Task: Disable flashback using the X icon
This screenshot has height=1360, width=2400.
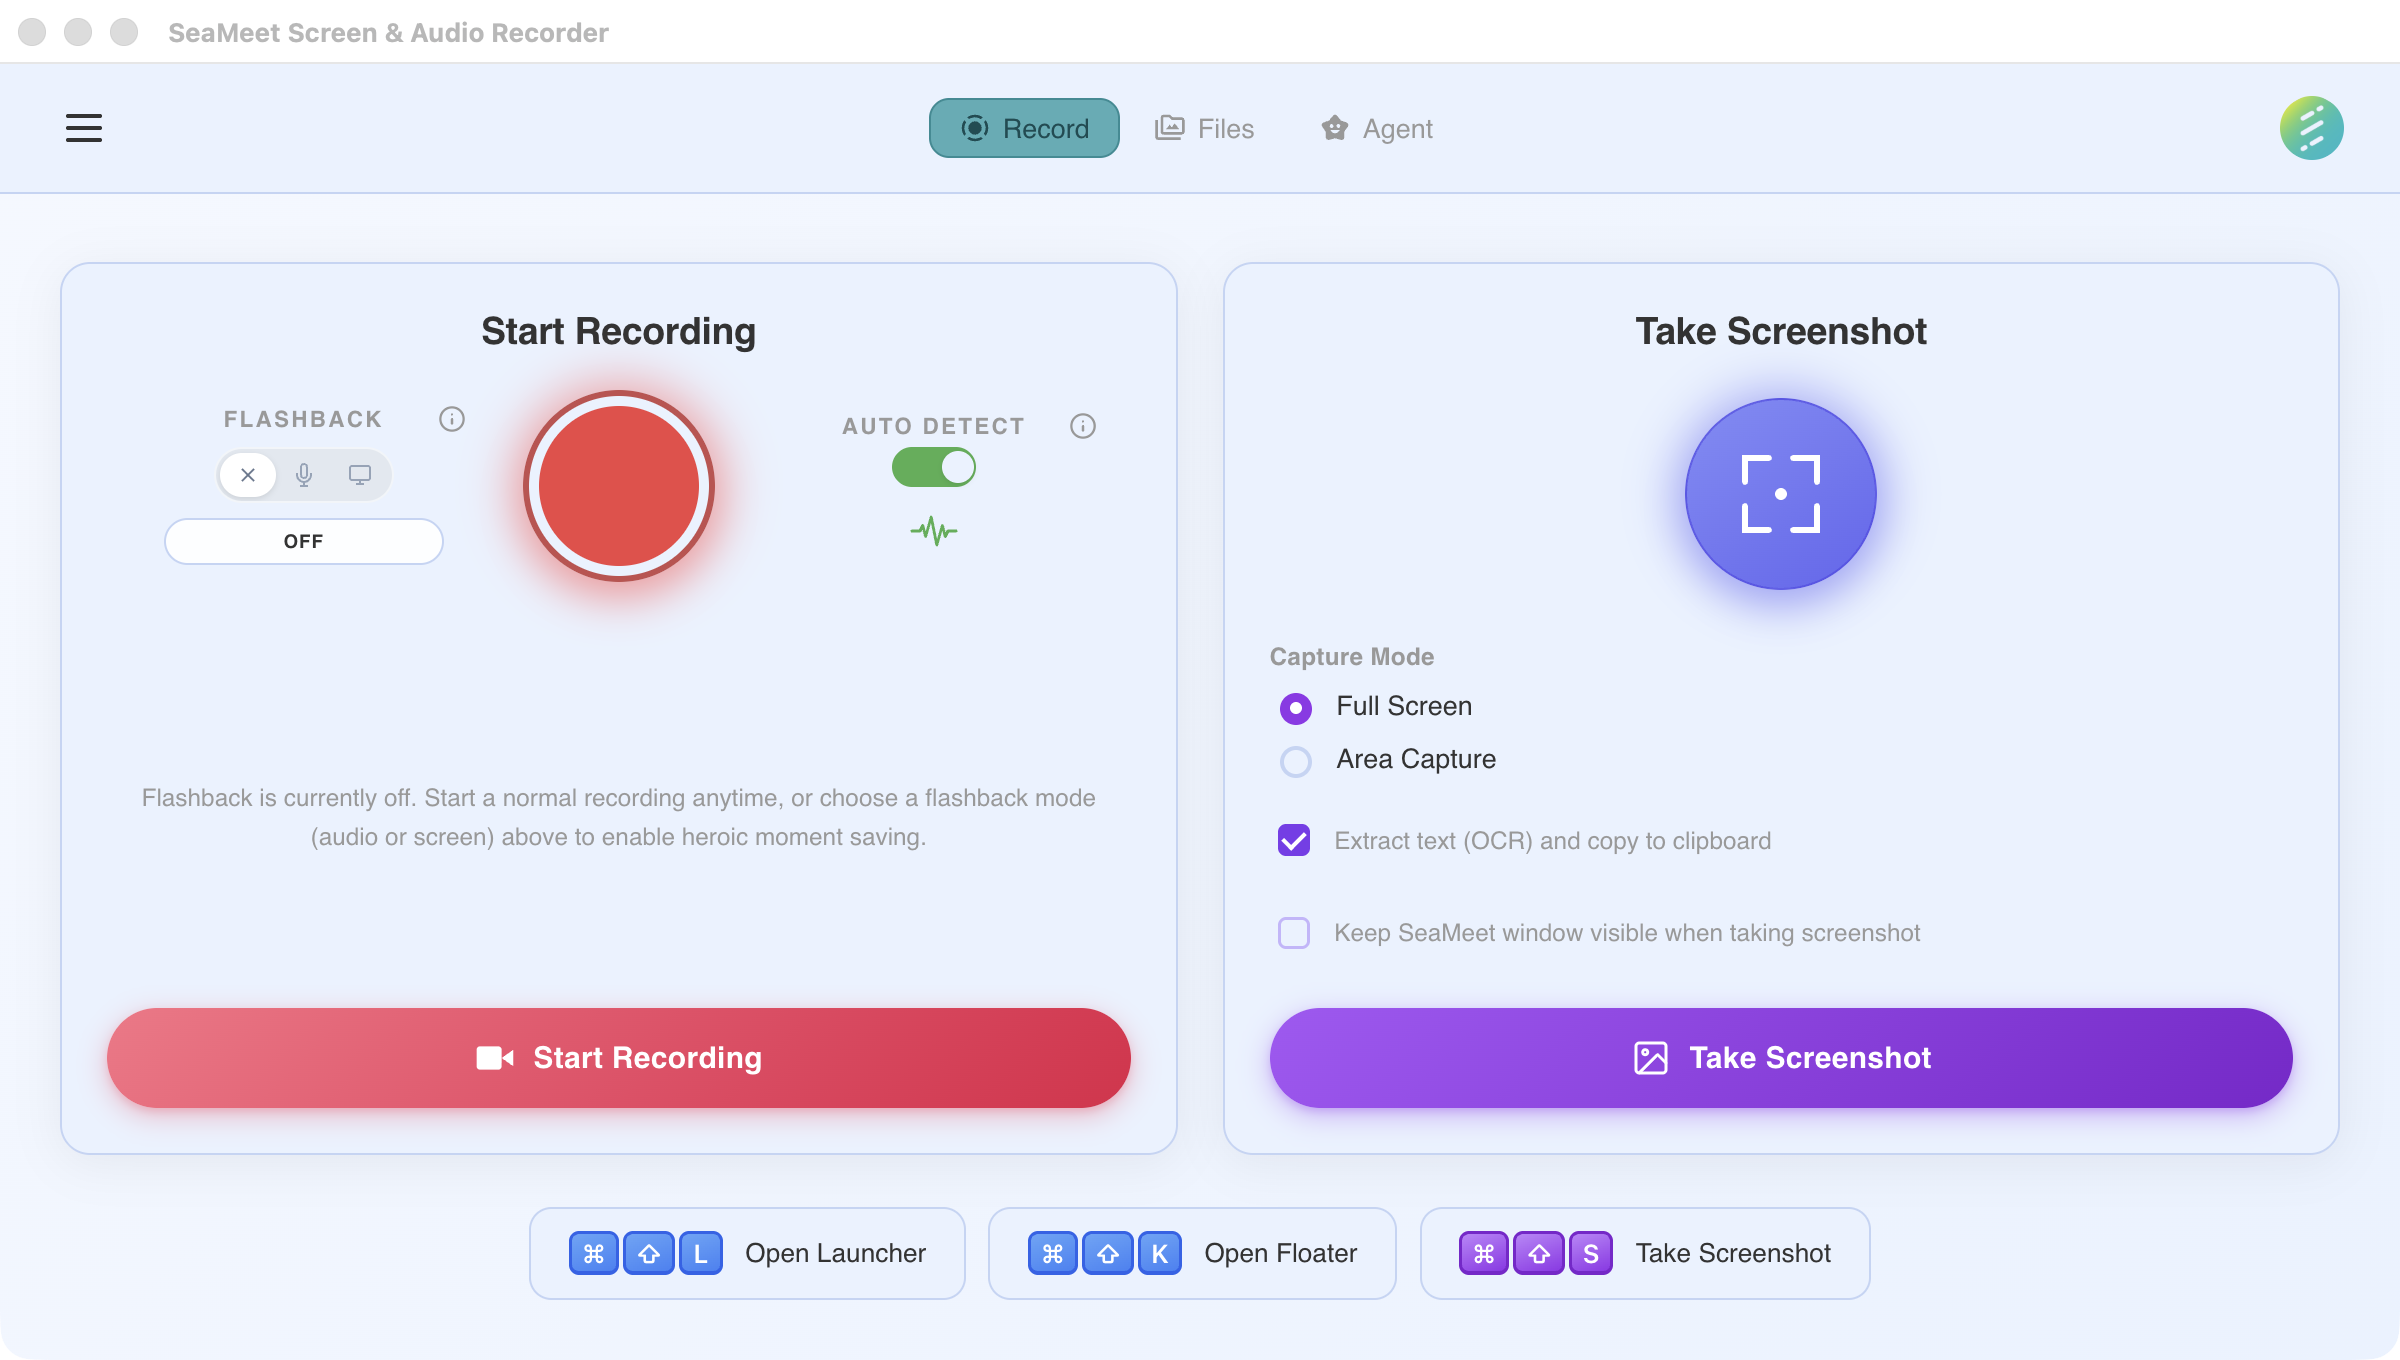Action: [x=247, y=475]
